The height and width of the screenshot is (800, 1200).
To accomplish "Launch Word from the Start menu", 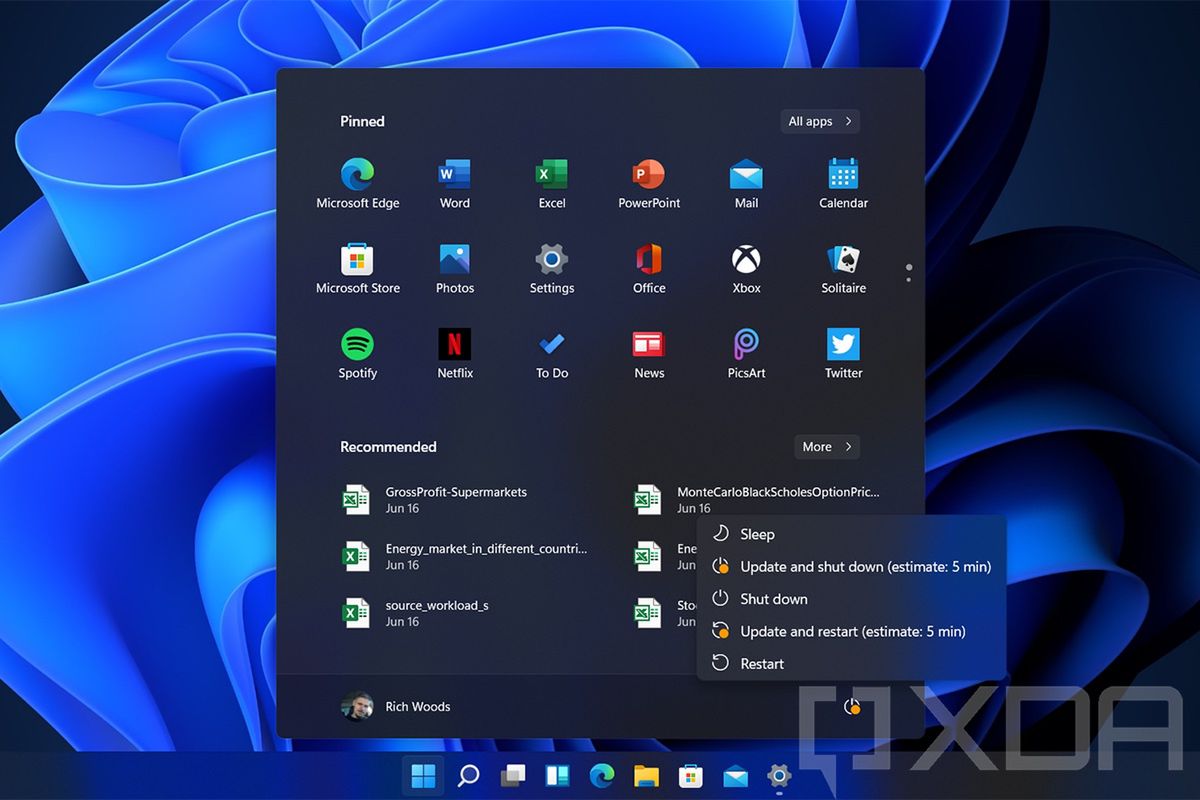I will [x=454, y=175].
